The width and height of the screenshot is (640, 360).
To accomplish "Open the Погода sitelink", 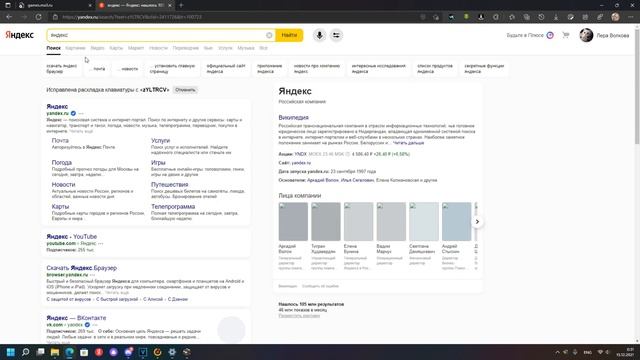I will click(62, 162).
